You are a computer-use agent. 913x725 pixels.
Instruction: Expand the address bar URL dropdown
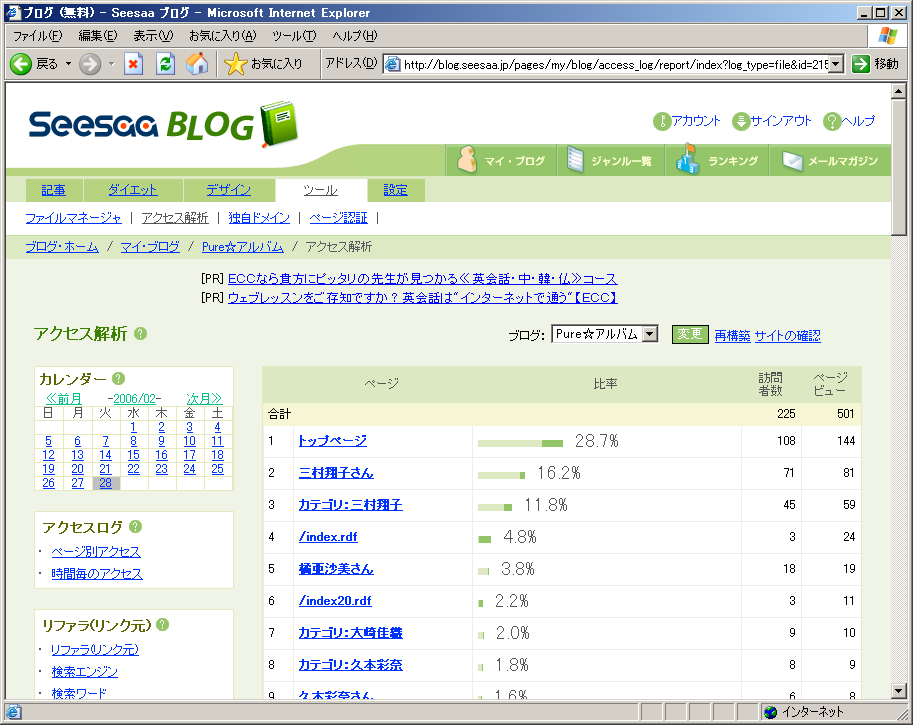tap(836, 64)
